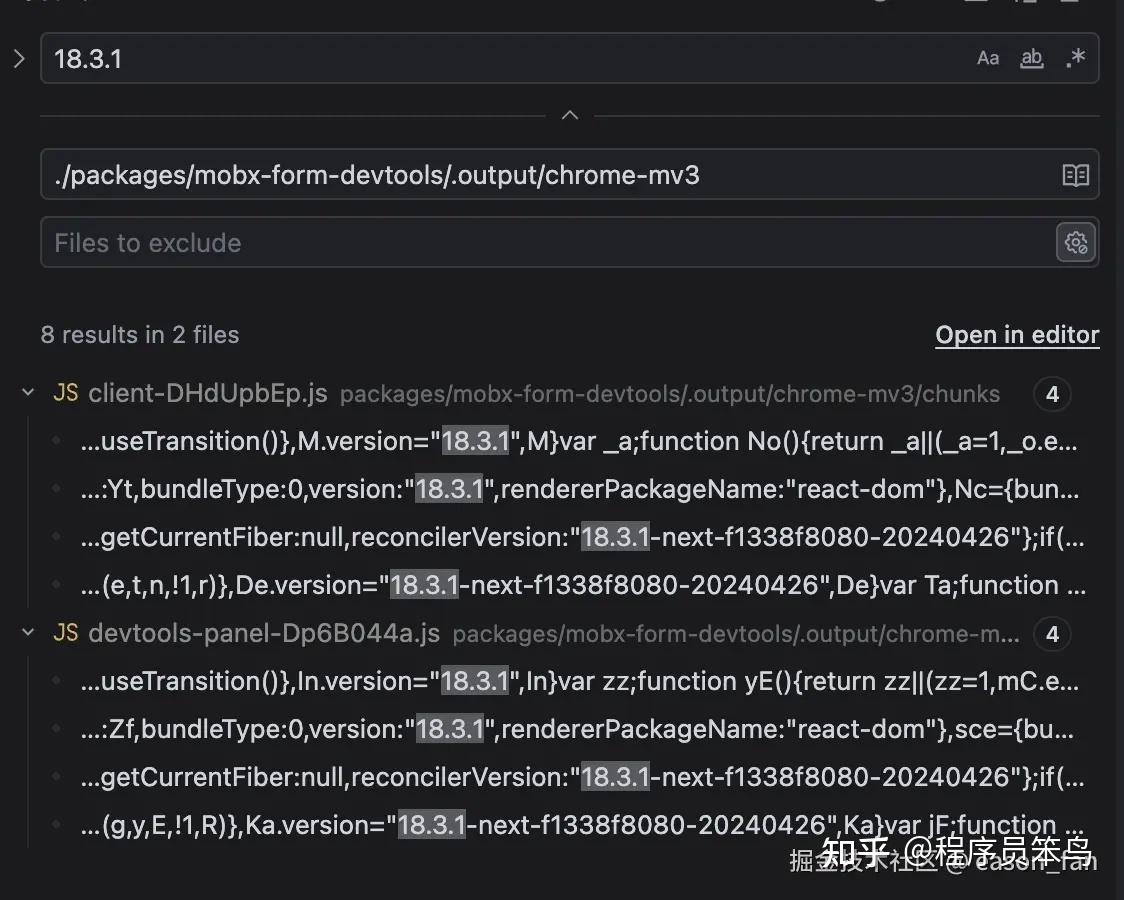Viewport: 1124px width, 900px height.
Task: Open the M.version="18.3.1" match
Action: [x=579, y=441]
